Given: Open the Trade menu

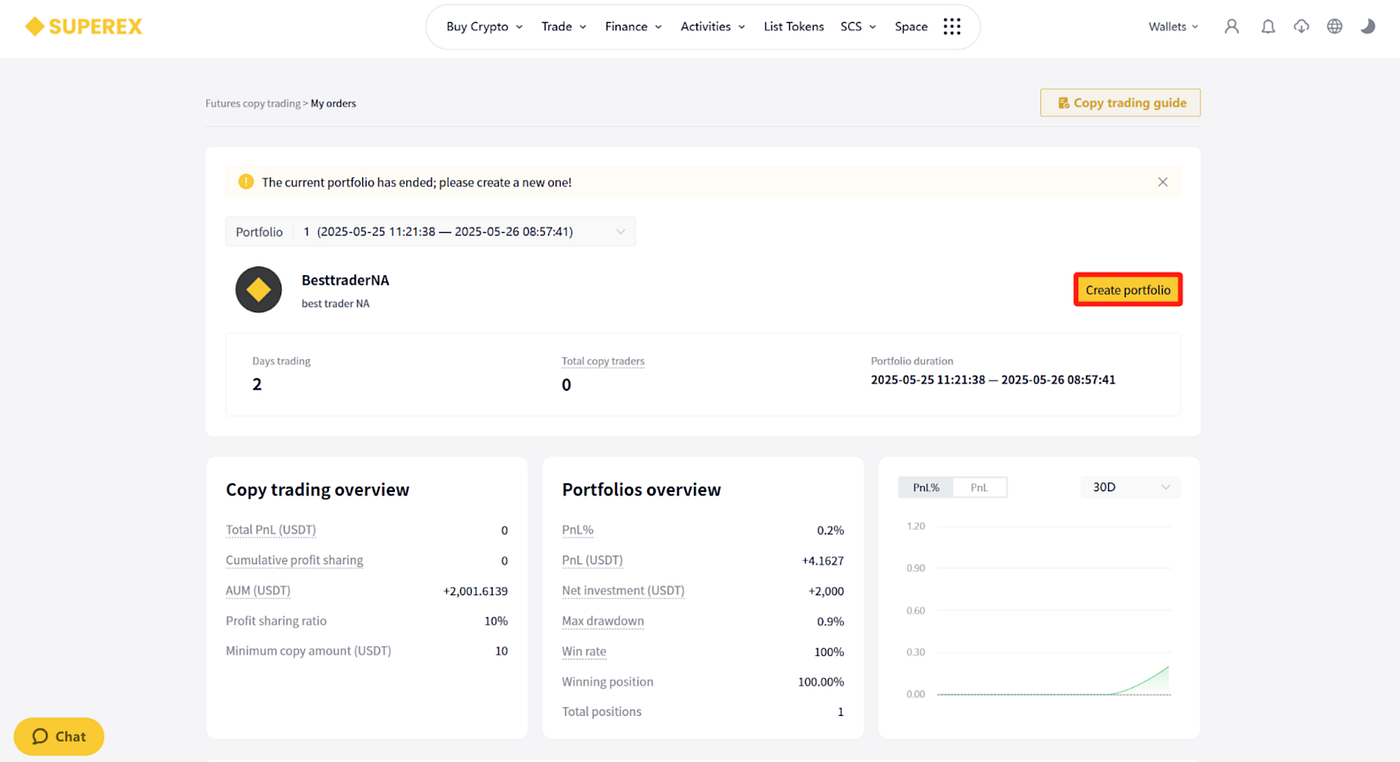Looking at the screenshot, I should (x=564, y=27).
